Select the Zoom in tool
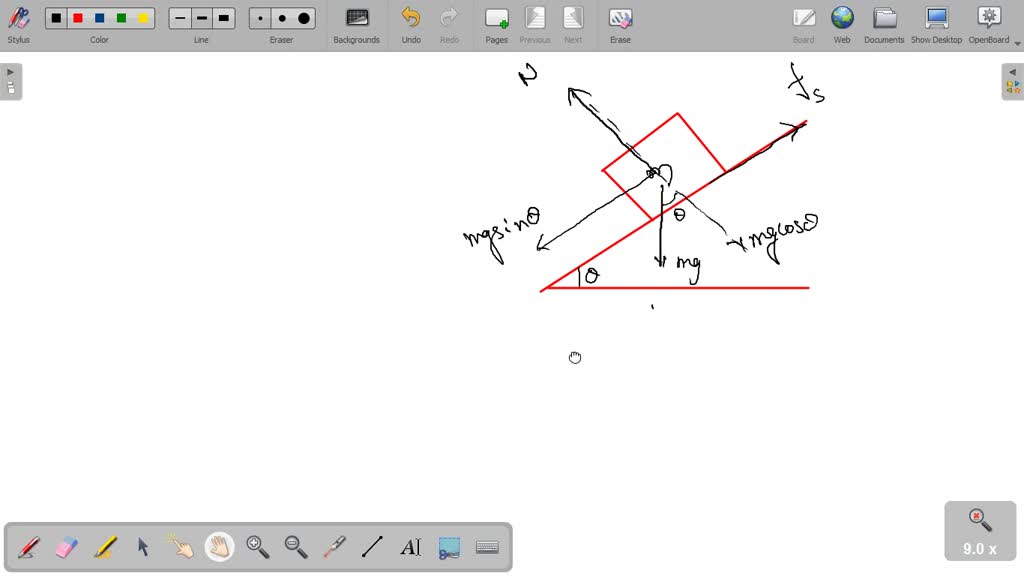This screenshot has width=1024, height=576. 257,547
